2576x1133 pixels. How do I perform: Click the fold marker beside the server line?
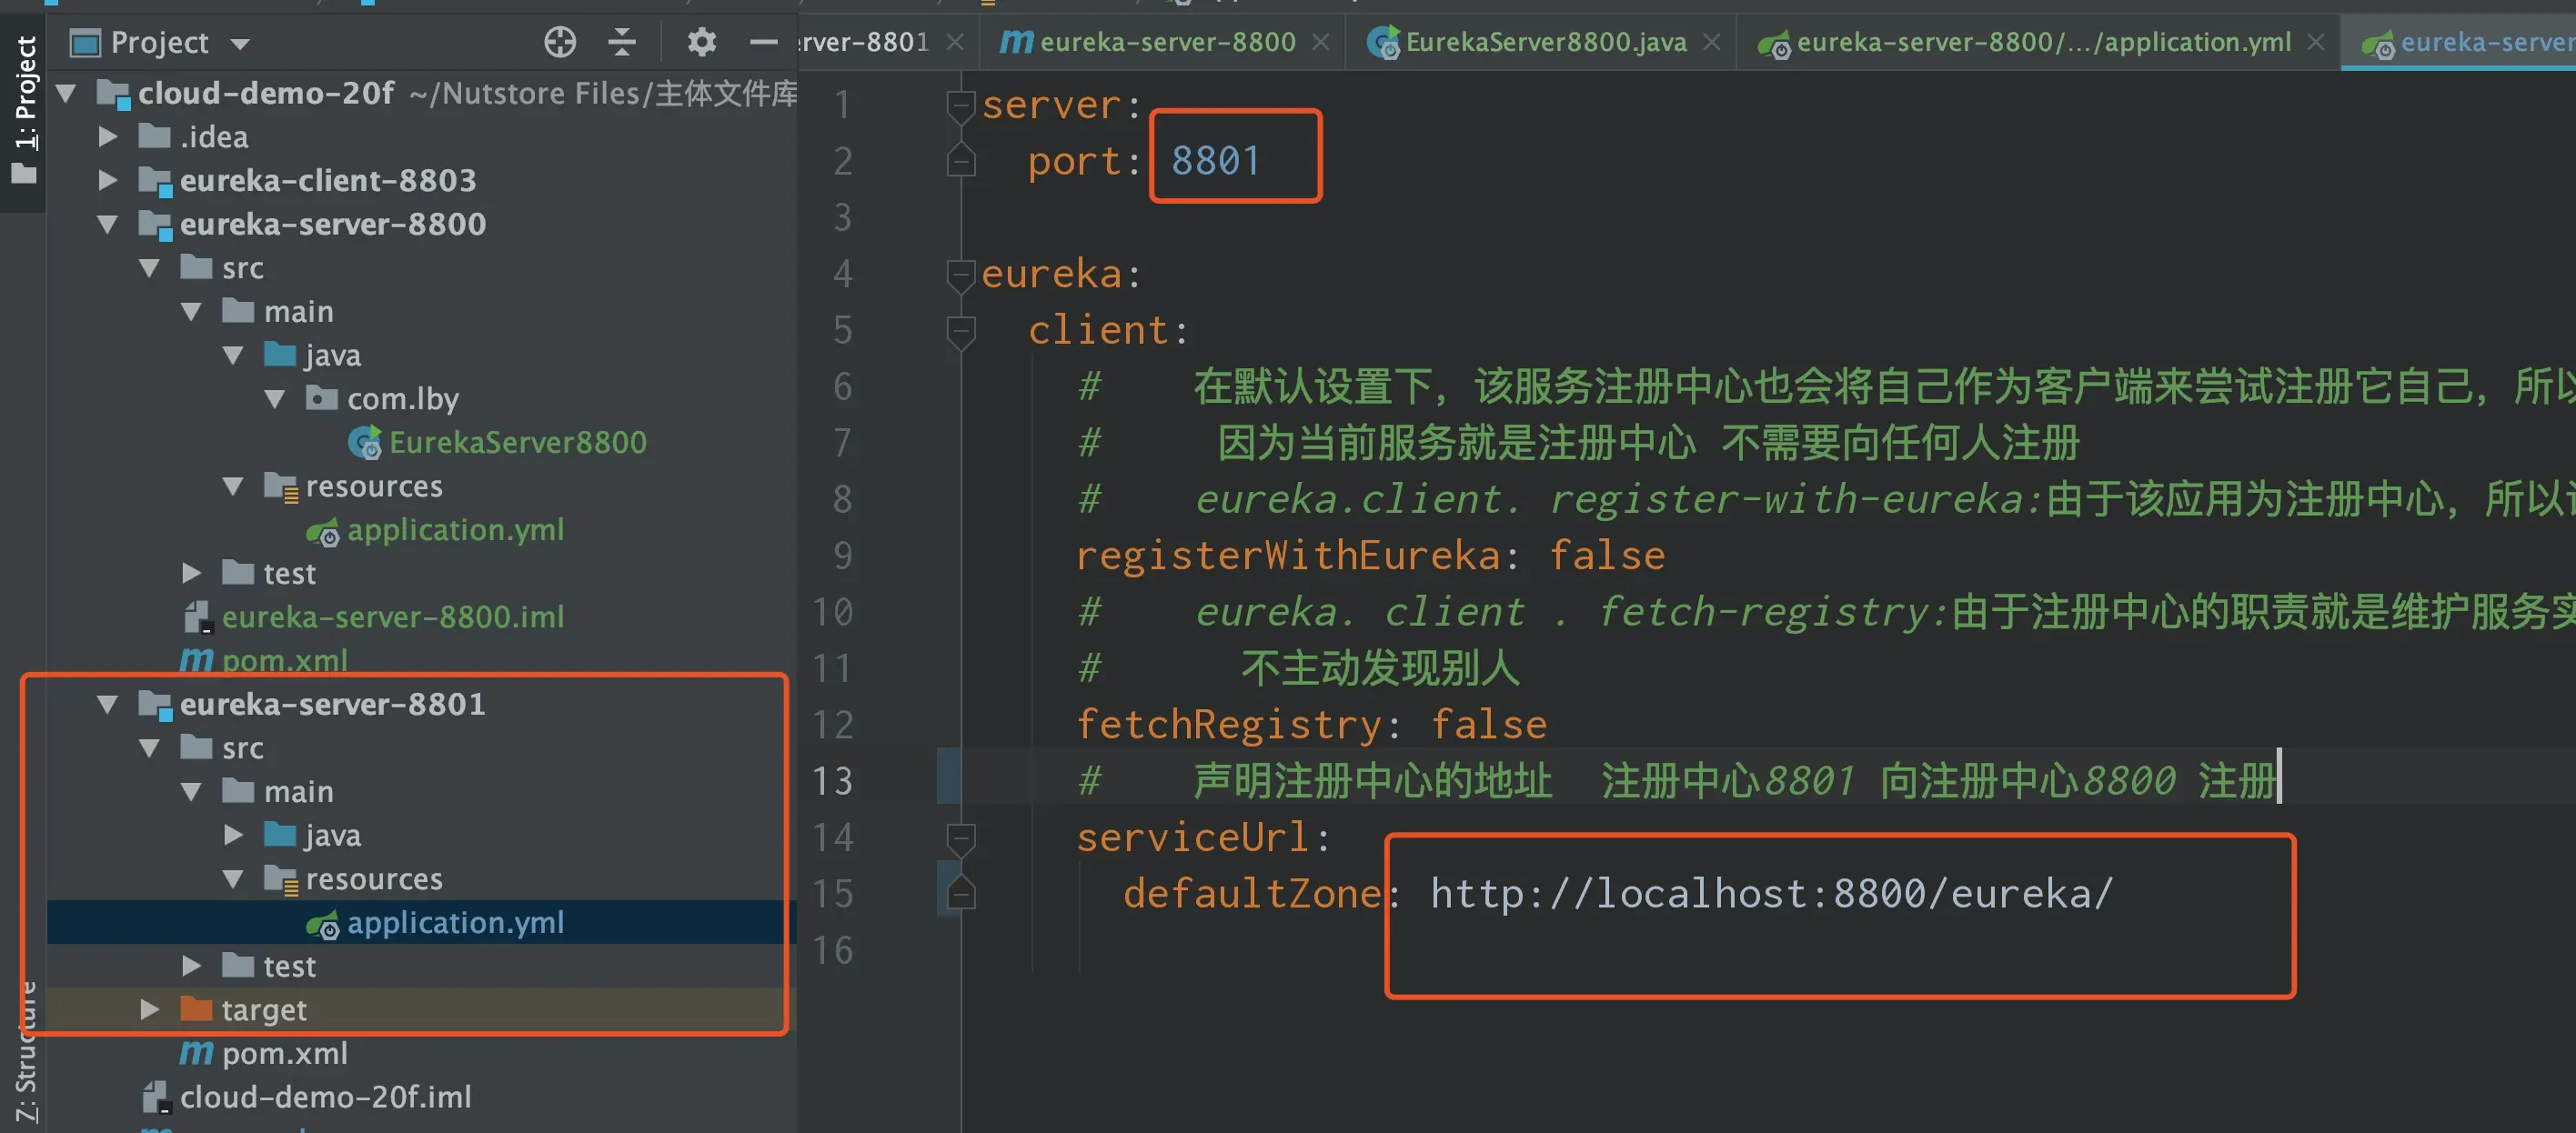click(960, 105)
